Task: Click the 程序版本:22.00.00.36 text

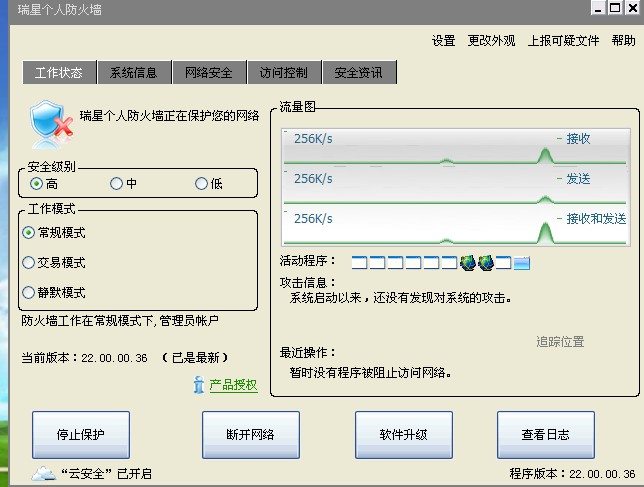Action: pos(573,474)
